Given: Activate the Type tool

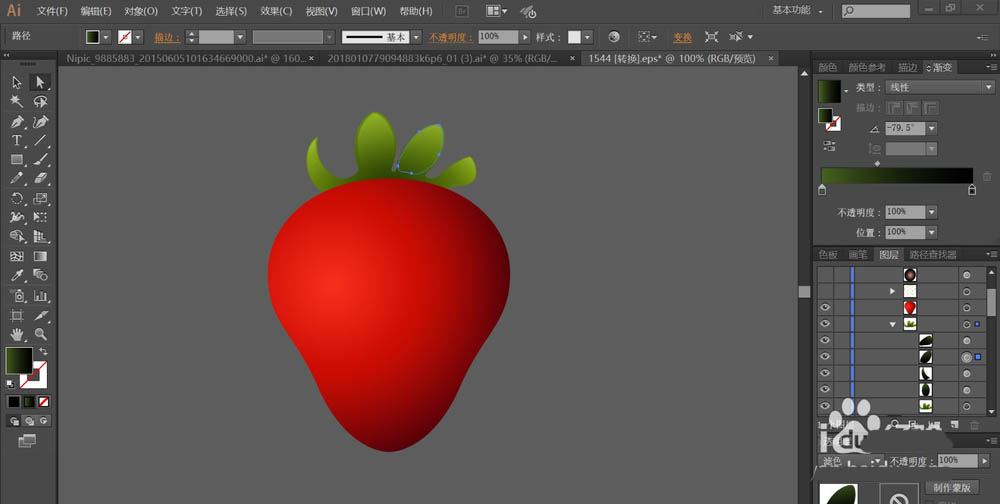Looking at the screenshot, I should [17, 140].
